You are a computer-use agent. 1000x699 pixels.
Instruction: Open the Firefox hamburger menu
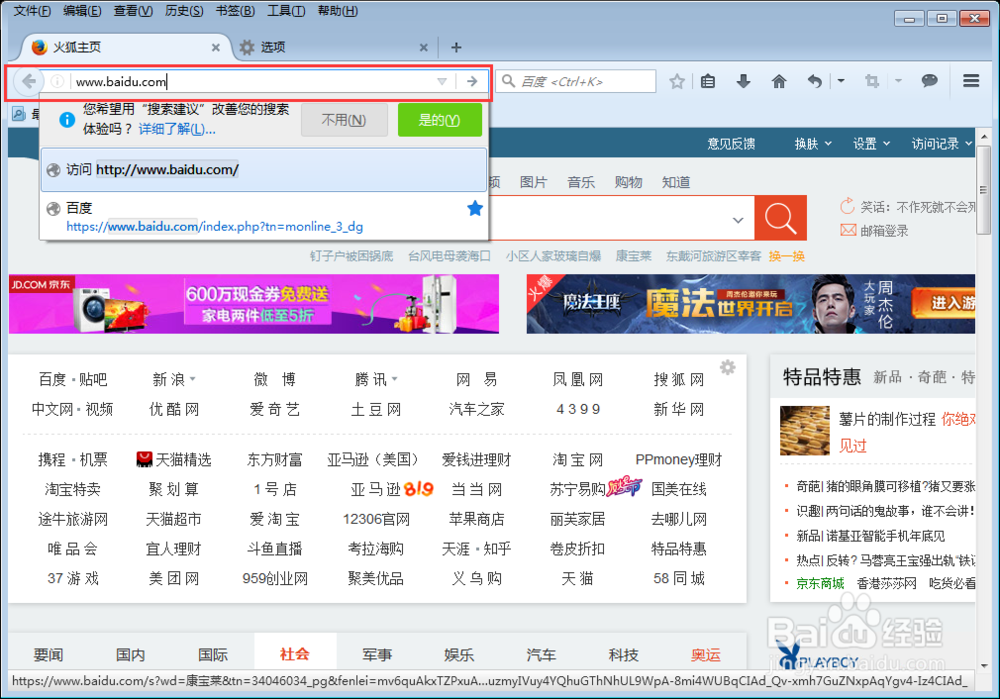tap(971, 81)
